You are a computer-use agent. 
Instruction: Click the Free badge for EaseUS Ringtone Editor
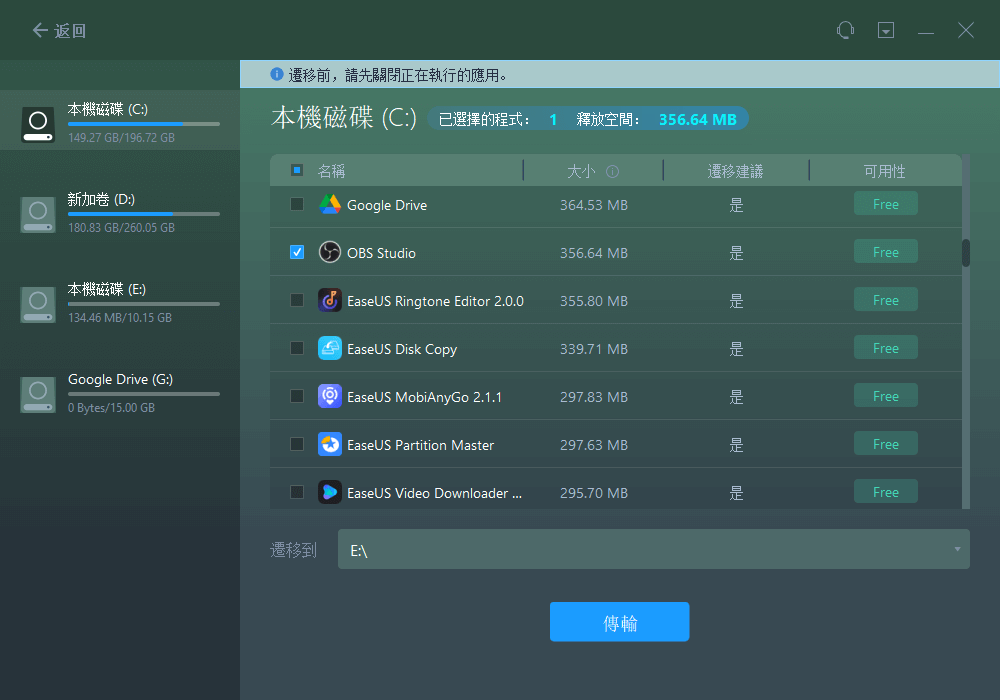(x=886, y=300)
